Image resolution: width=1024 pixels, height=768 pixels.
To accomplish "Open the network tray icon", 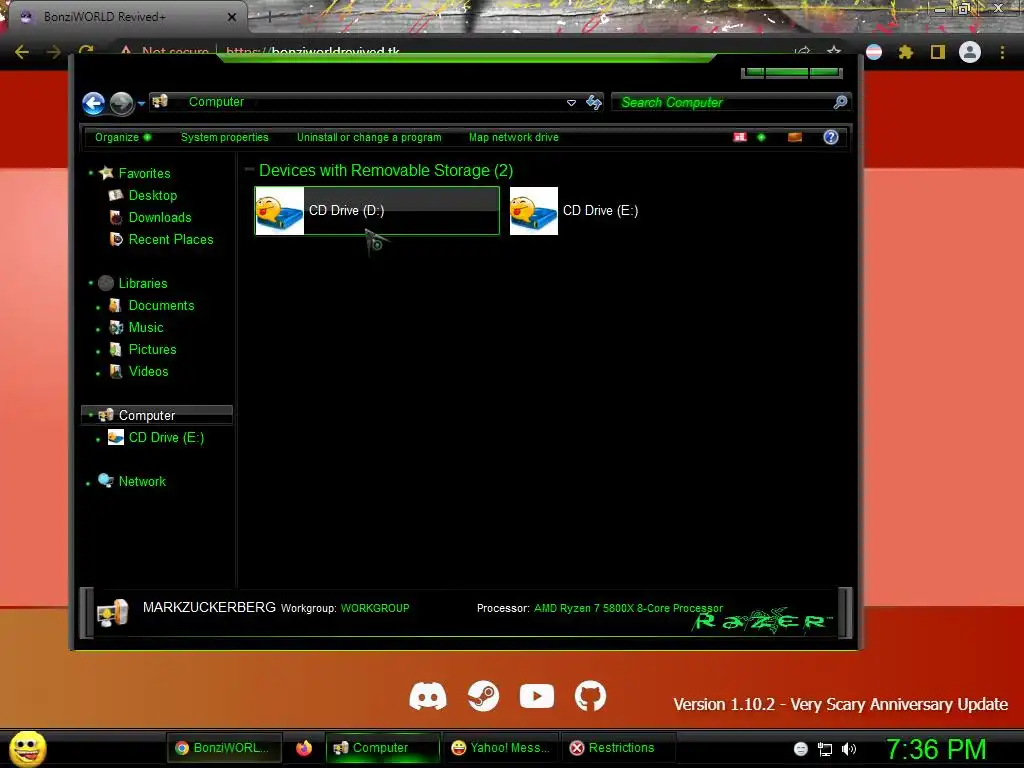I will (x=825, y=749).
